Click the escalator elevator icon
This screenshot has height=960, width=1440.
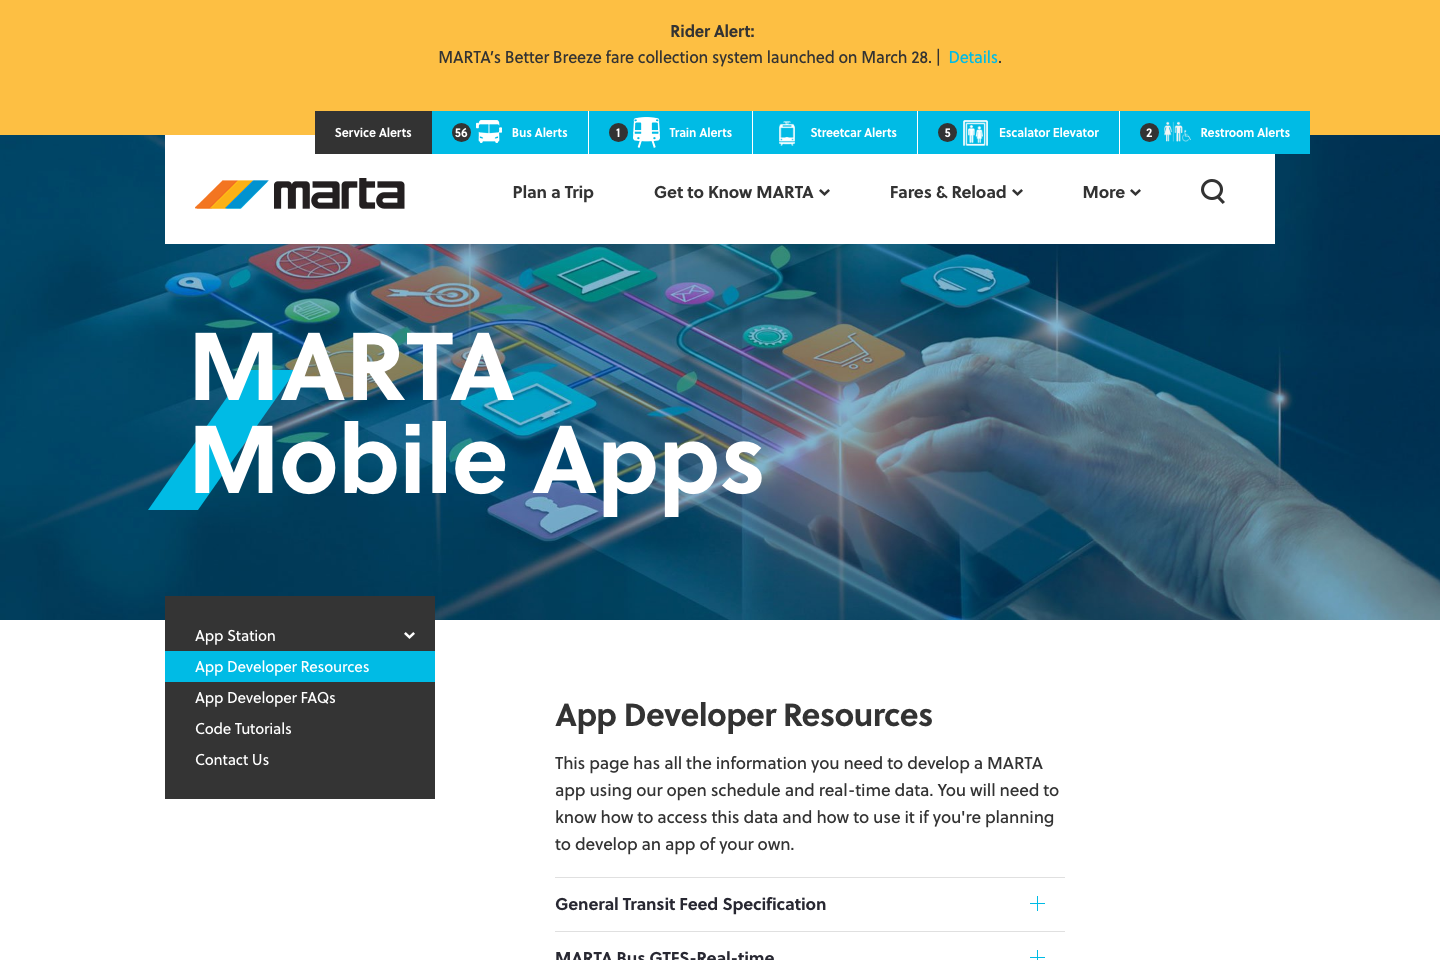click(x=975, y=133)
